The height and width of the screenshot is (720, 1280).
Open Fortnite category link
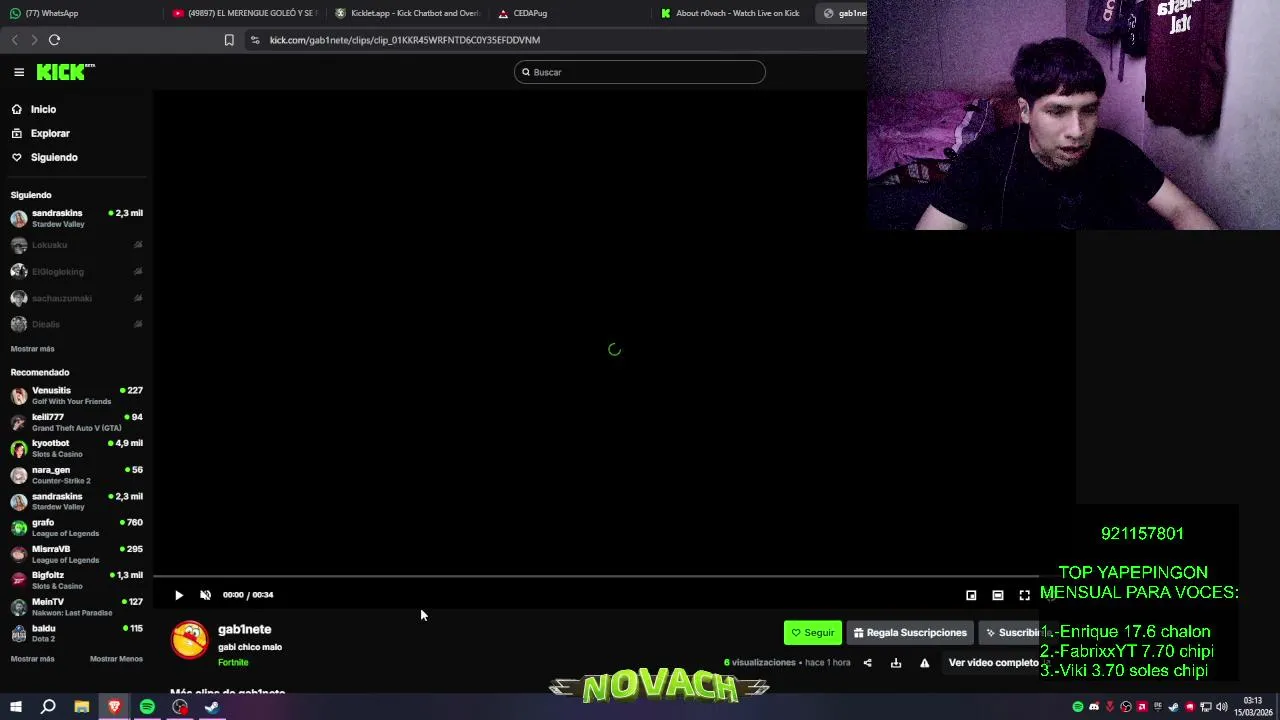pyautogui.click(x=233, y=662)
